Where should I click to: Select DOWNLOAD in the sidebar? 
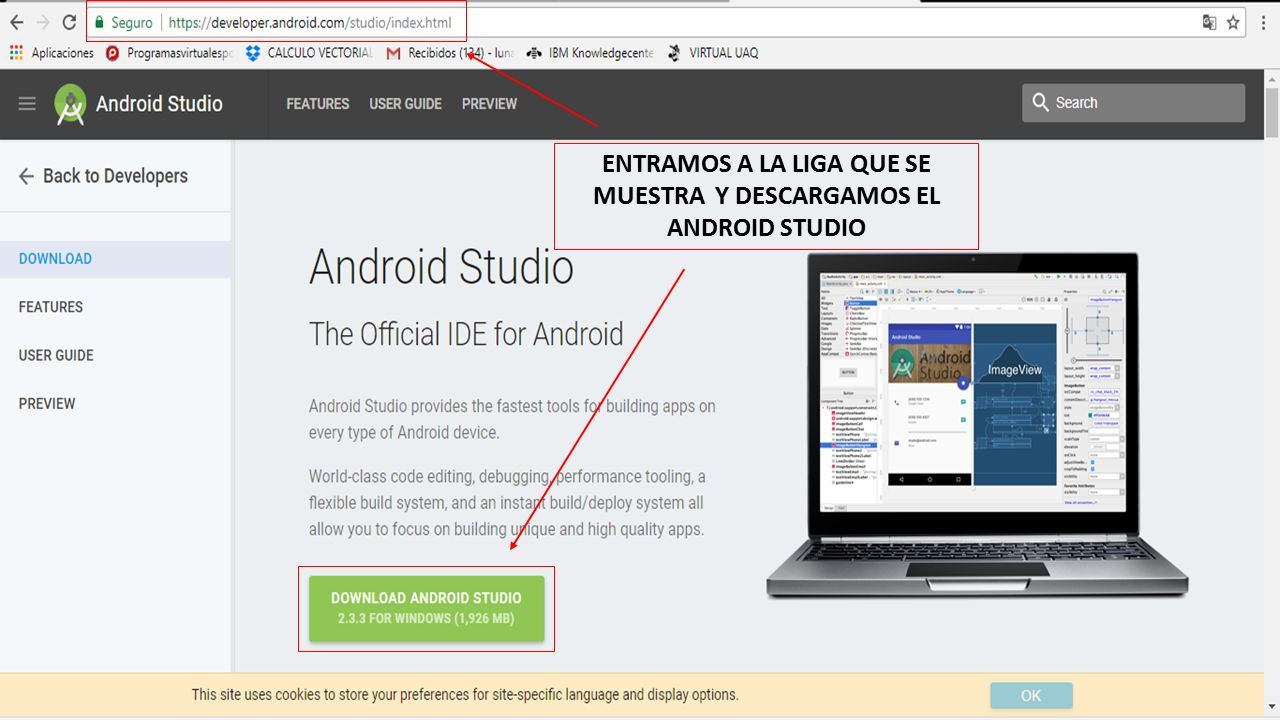coord(115,258)
